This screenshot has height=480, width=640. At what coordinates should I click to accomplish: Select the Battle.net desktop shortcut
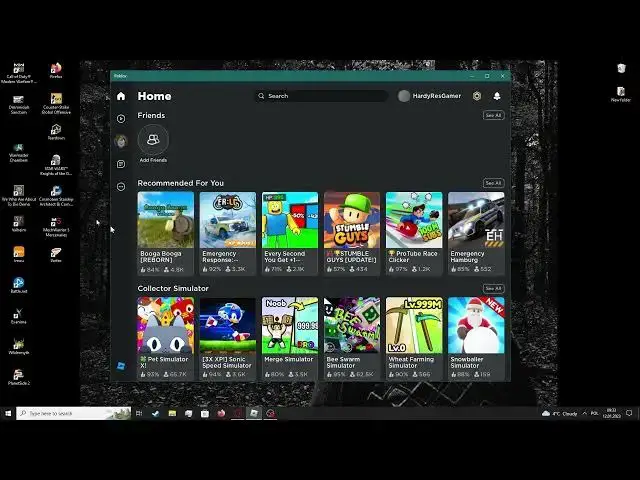(18, 285)
